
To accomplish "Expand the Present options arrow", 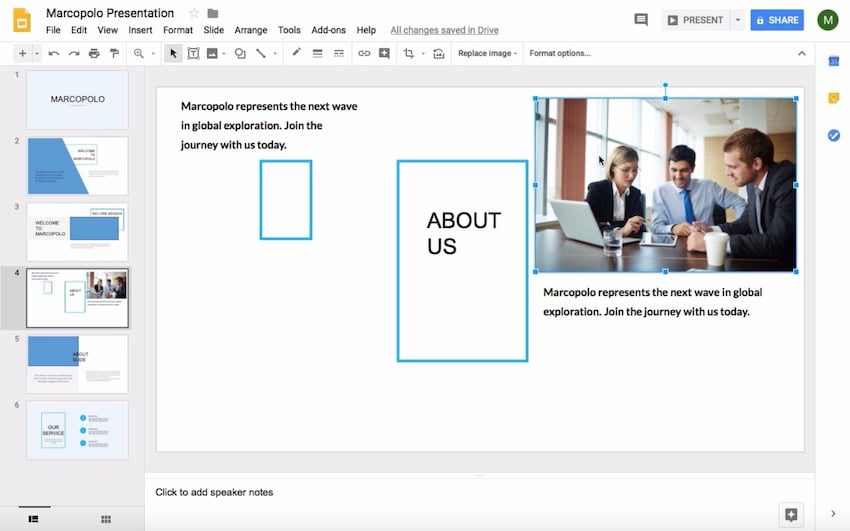I will [x=738, y=20].
